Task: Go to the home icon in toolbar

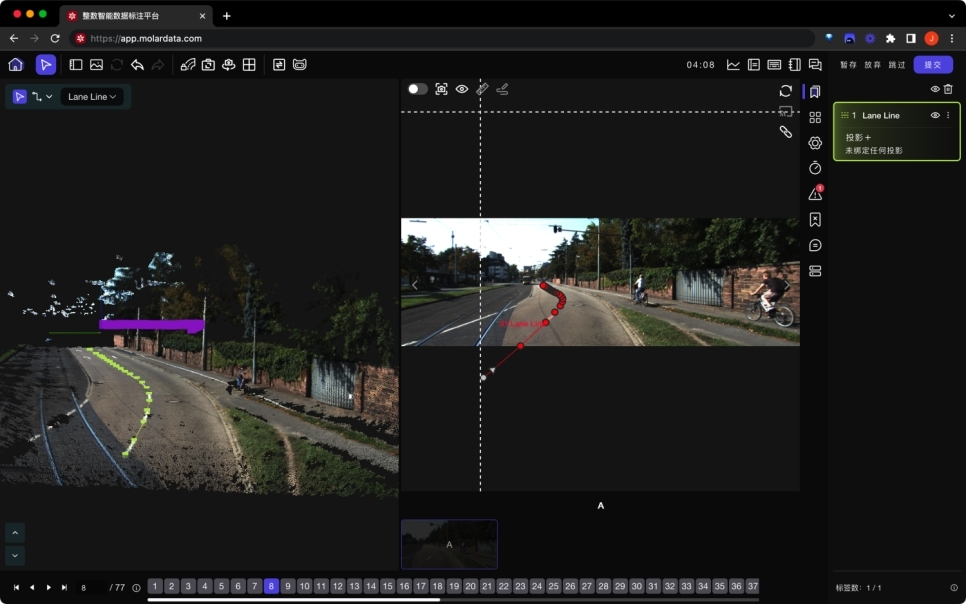Action: 15,65
